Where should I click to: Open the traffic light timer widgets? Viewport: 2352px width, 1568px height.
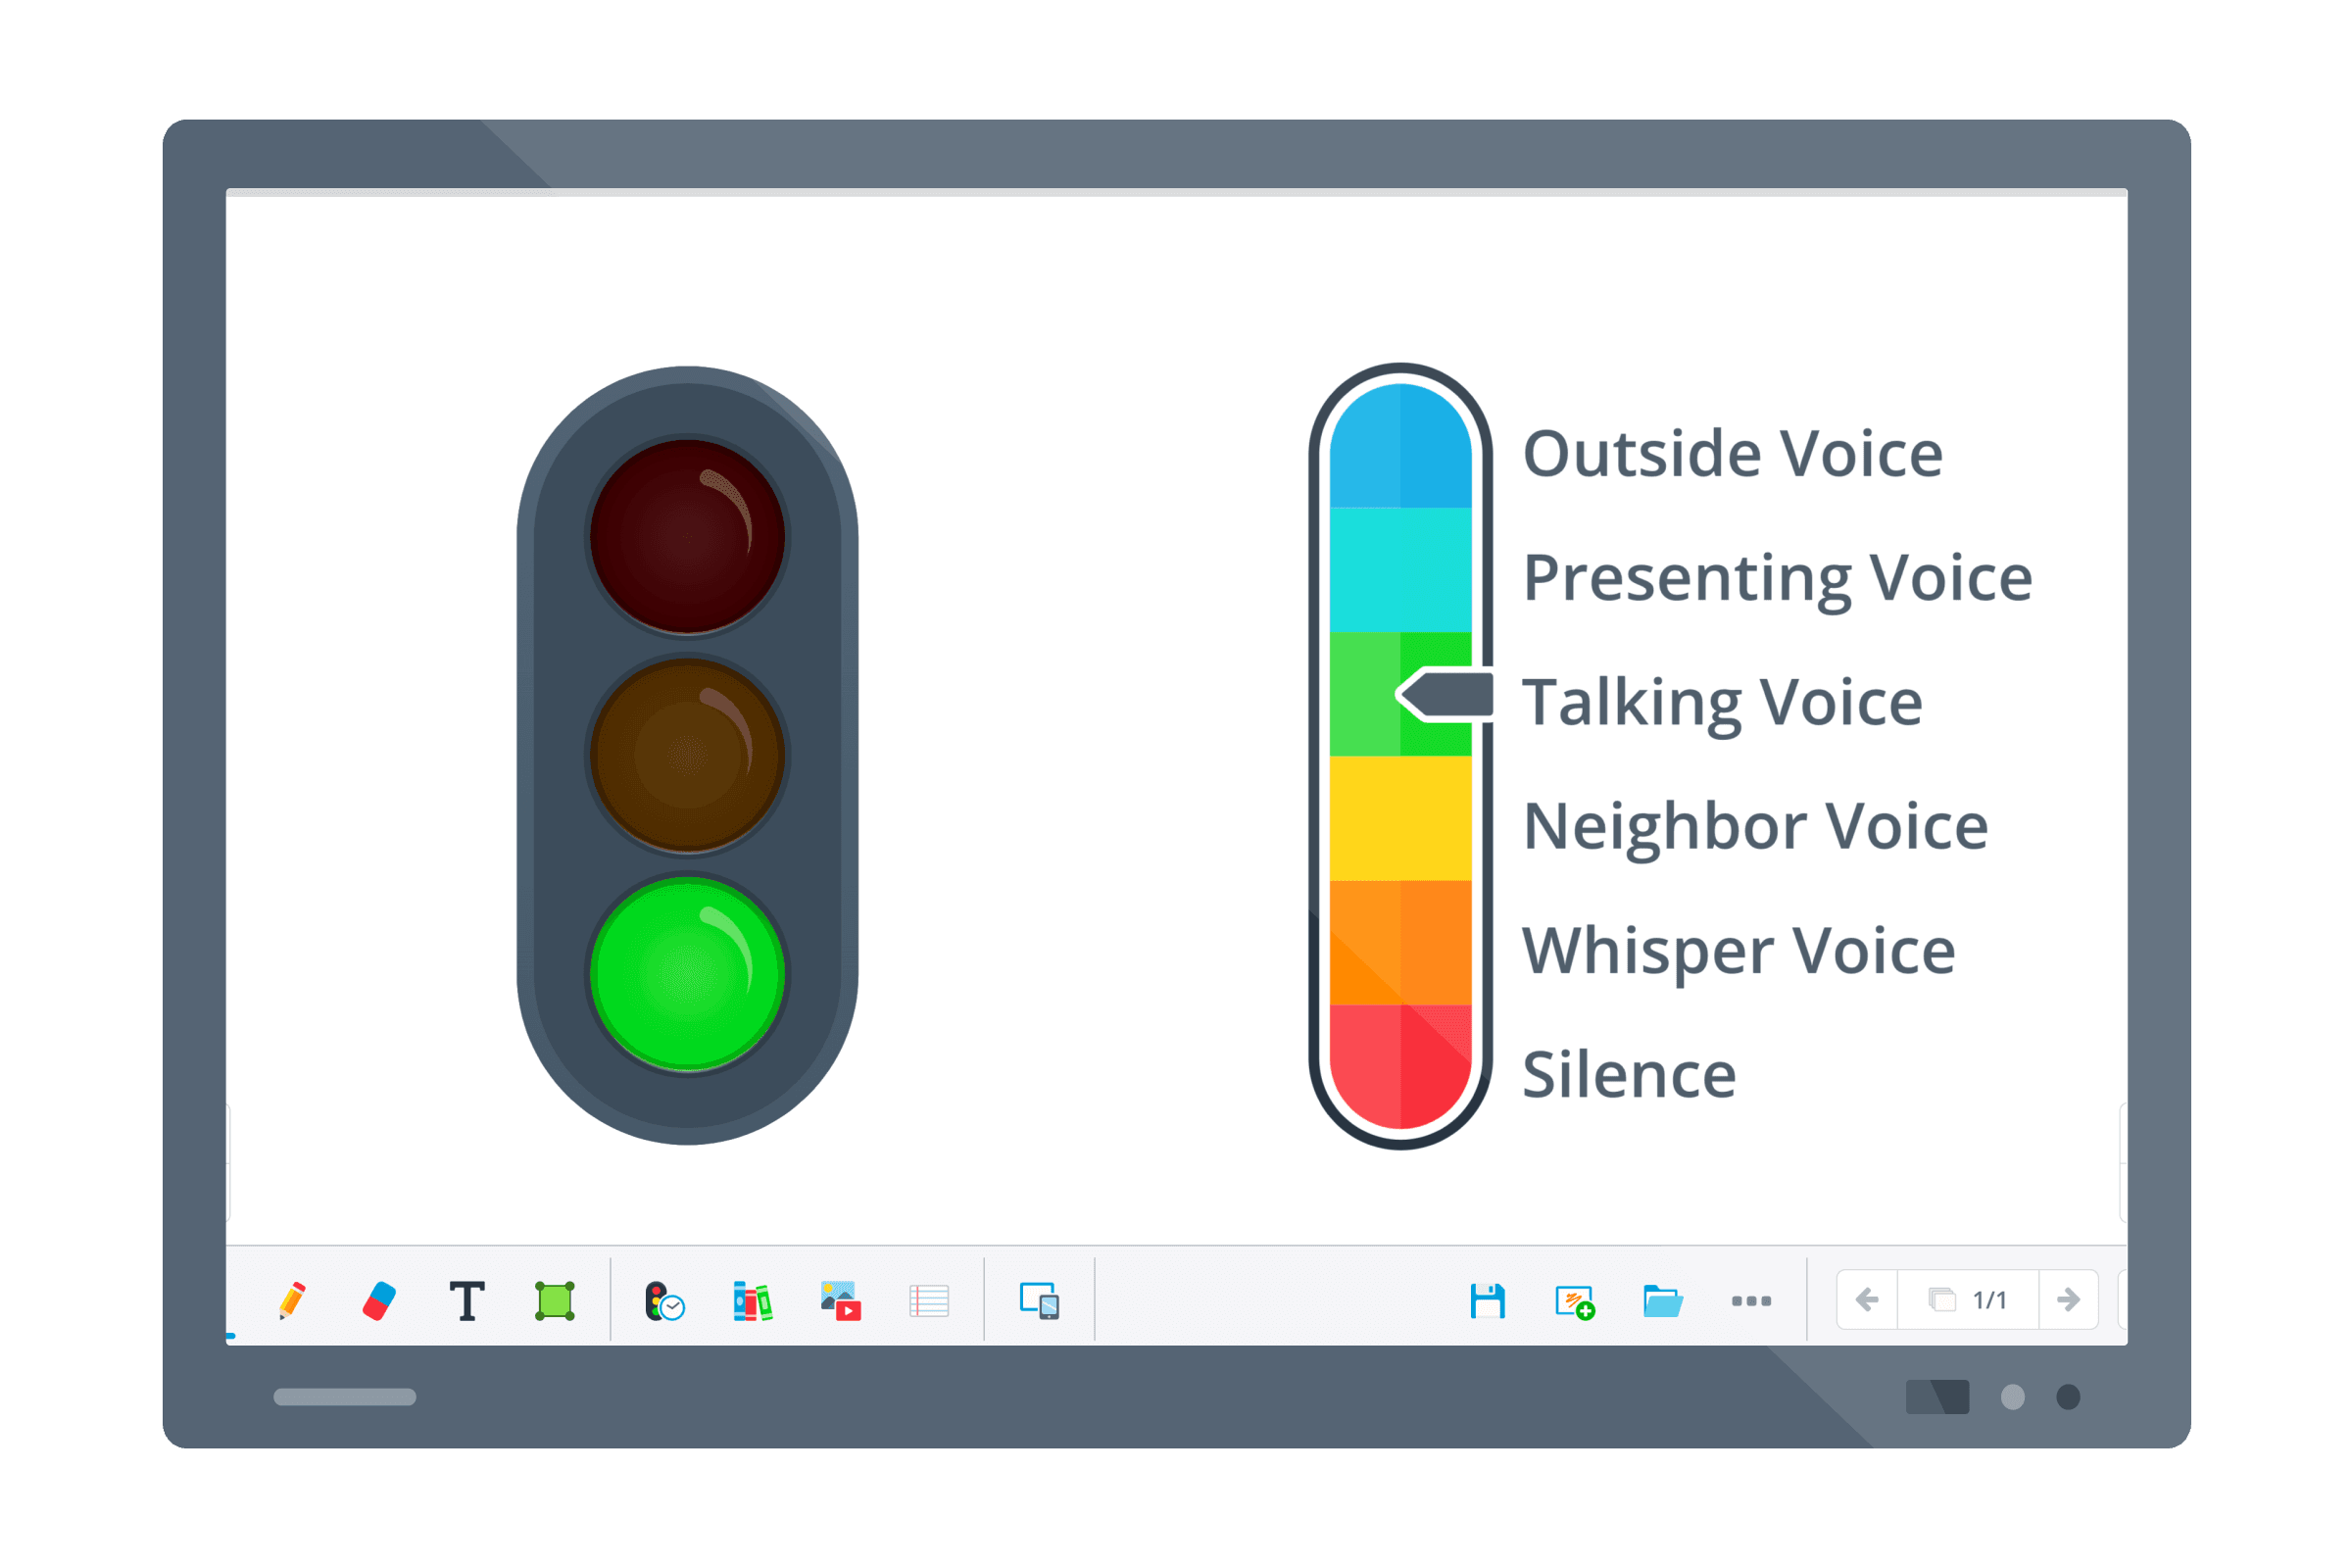pos(664,1301)
